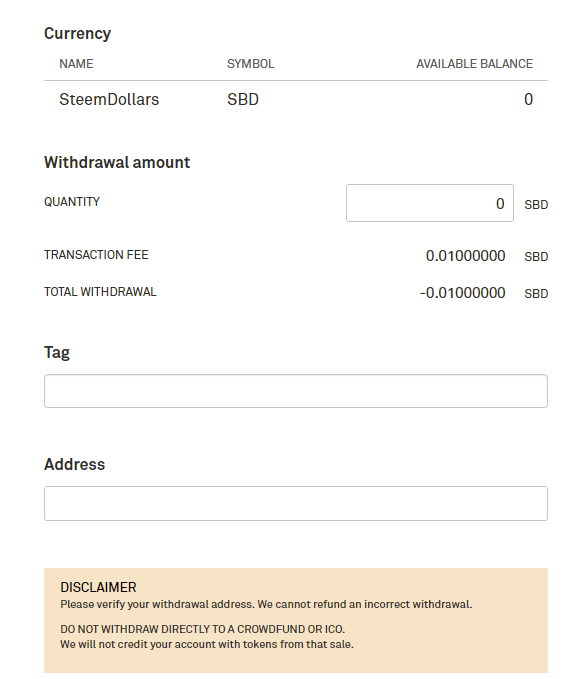This screenshot has height=679, width=579.
Task: Click the TRANSACTION FEE label
Action: point(96,255)
